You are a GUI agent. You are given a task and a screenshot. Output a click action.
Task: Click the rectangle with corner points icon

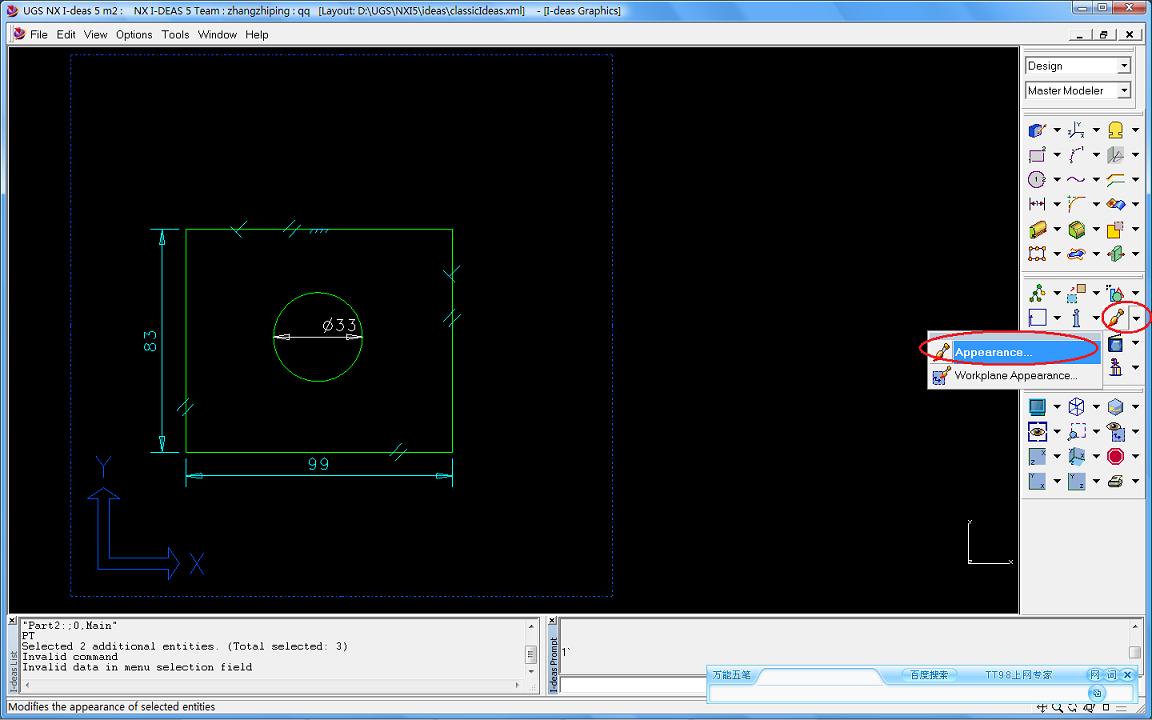pyautogui.click(x=1037, y=254)
